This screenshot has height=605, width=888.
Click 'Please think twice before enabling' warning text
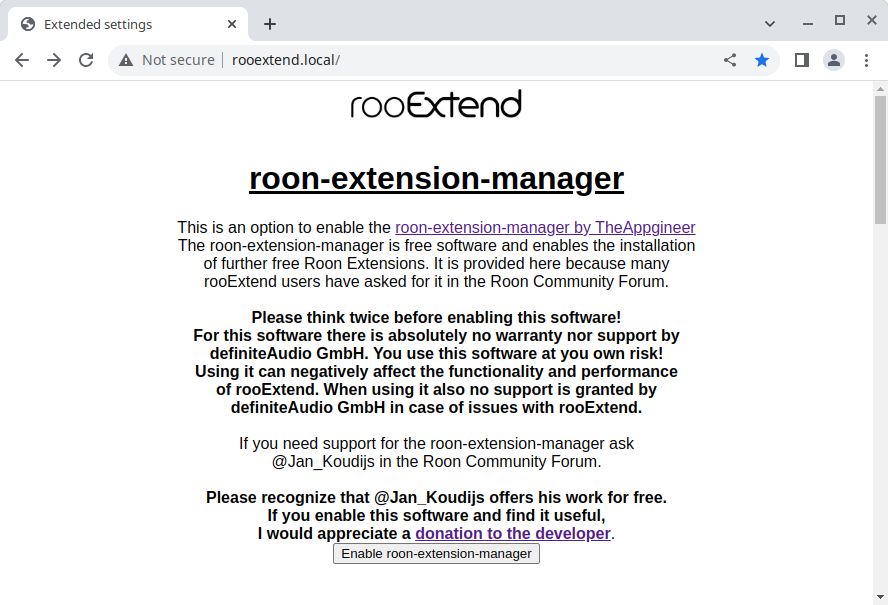click(436, 317)
